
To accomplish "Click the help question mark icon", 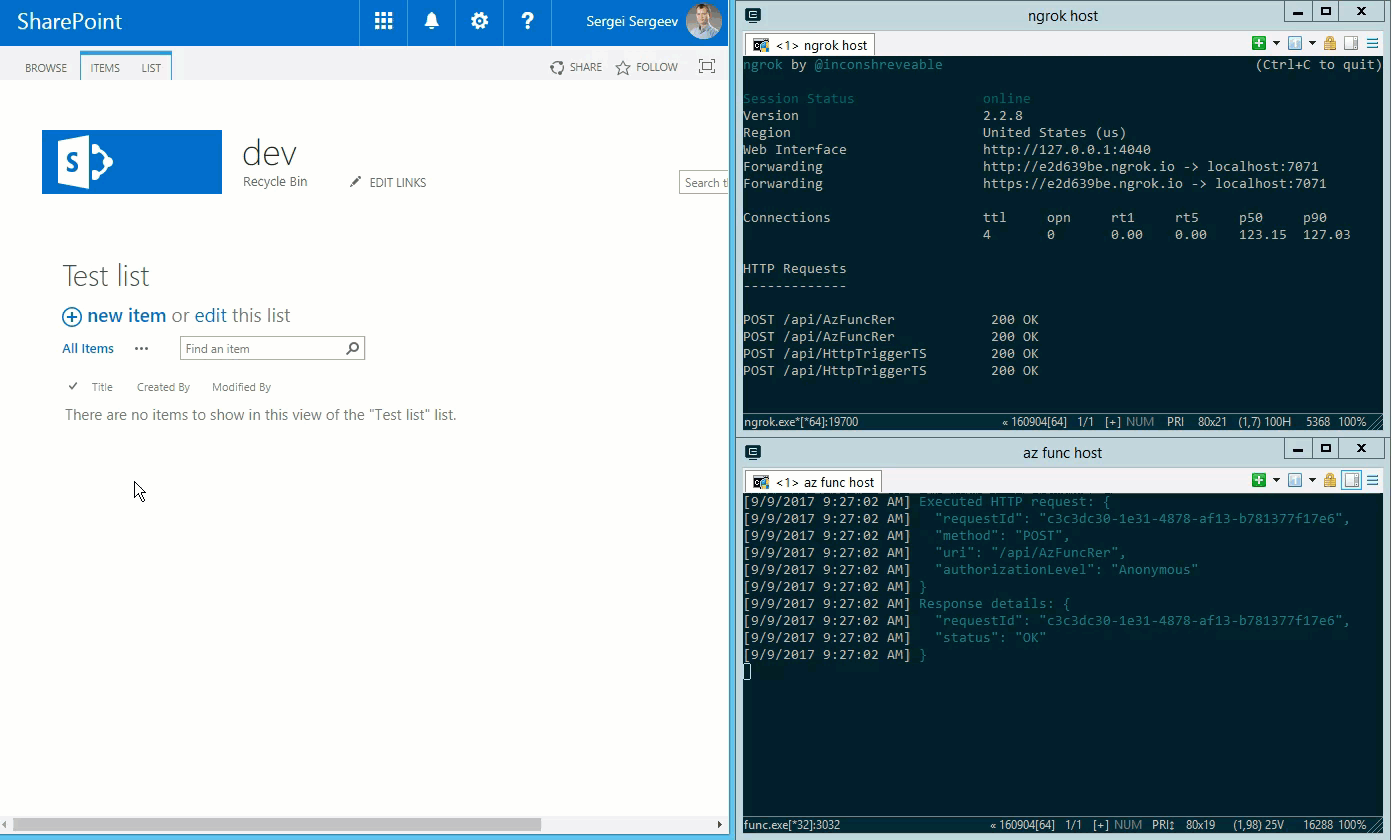I will (528, 21).
